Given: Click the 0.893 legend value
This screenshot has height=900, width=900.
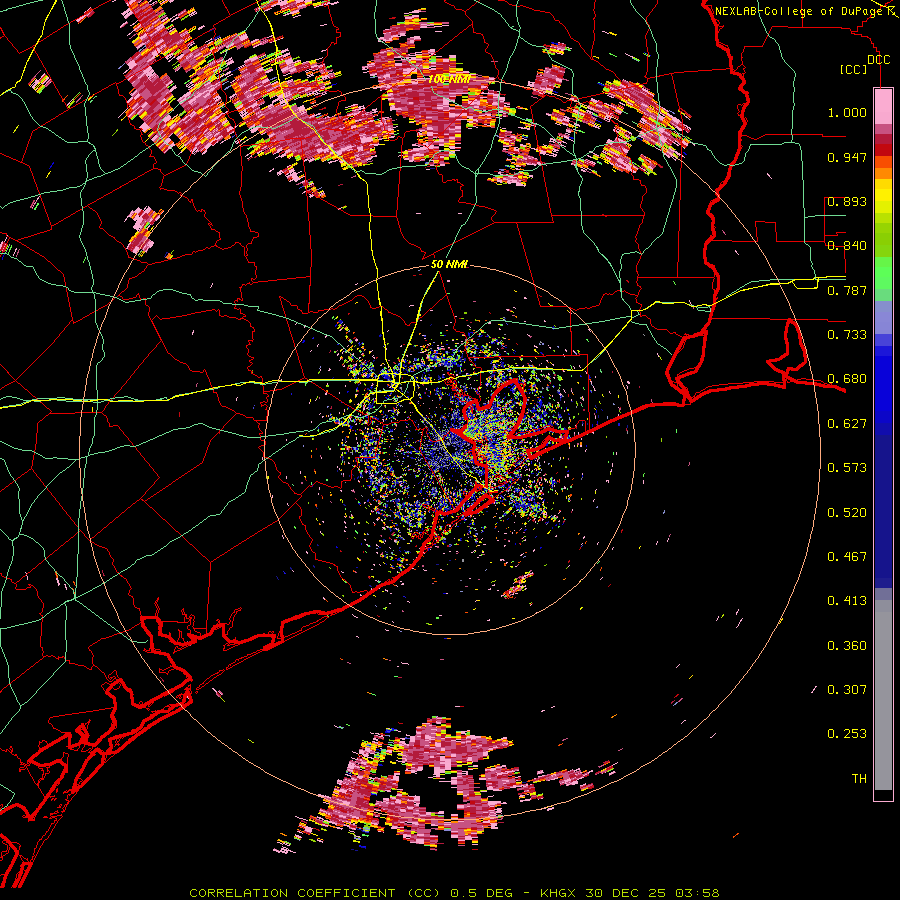Looking at the screenshot, I should click(x=847, y=201).
